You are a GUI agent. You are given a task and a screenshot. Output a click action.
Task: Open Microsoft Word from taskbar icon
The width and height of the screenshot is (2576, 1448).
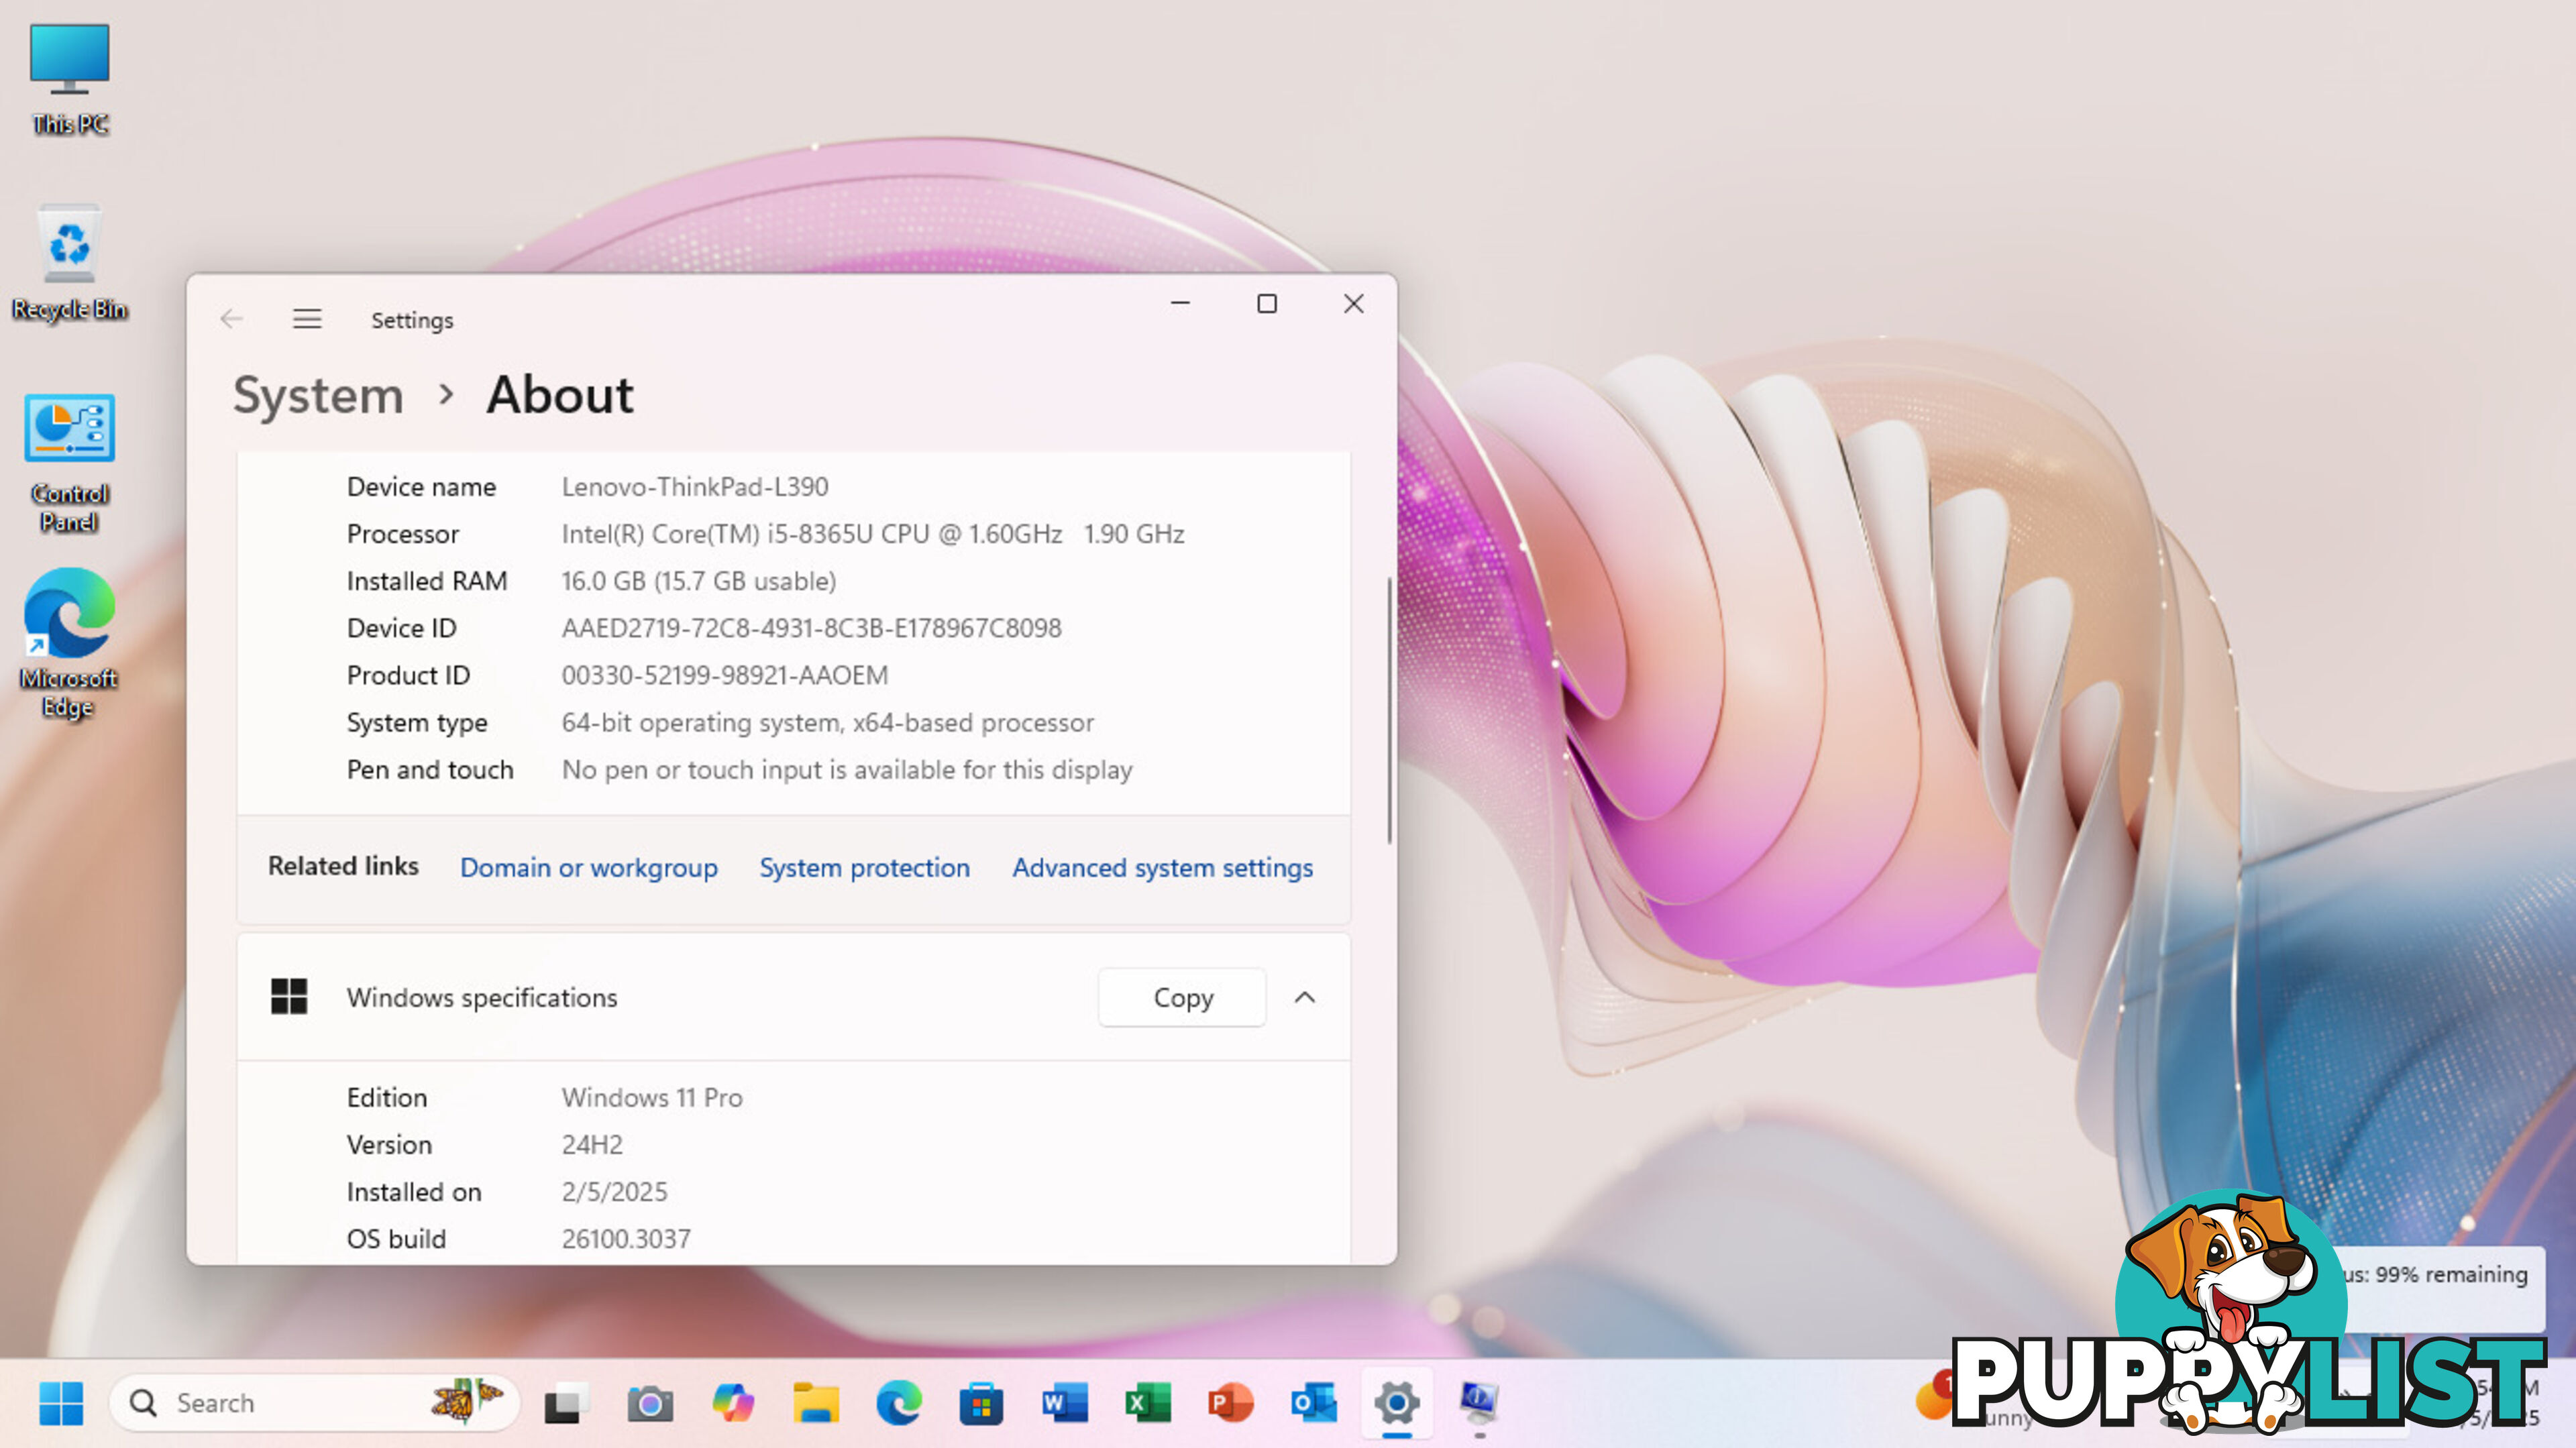[x=1063, y=1402]
